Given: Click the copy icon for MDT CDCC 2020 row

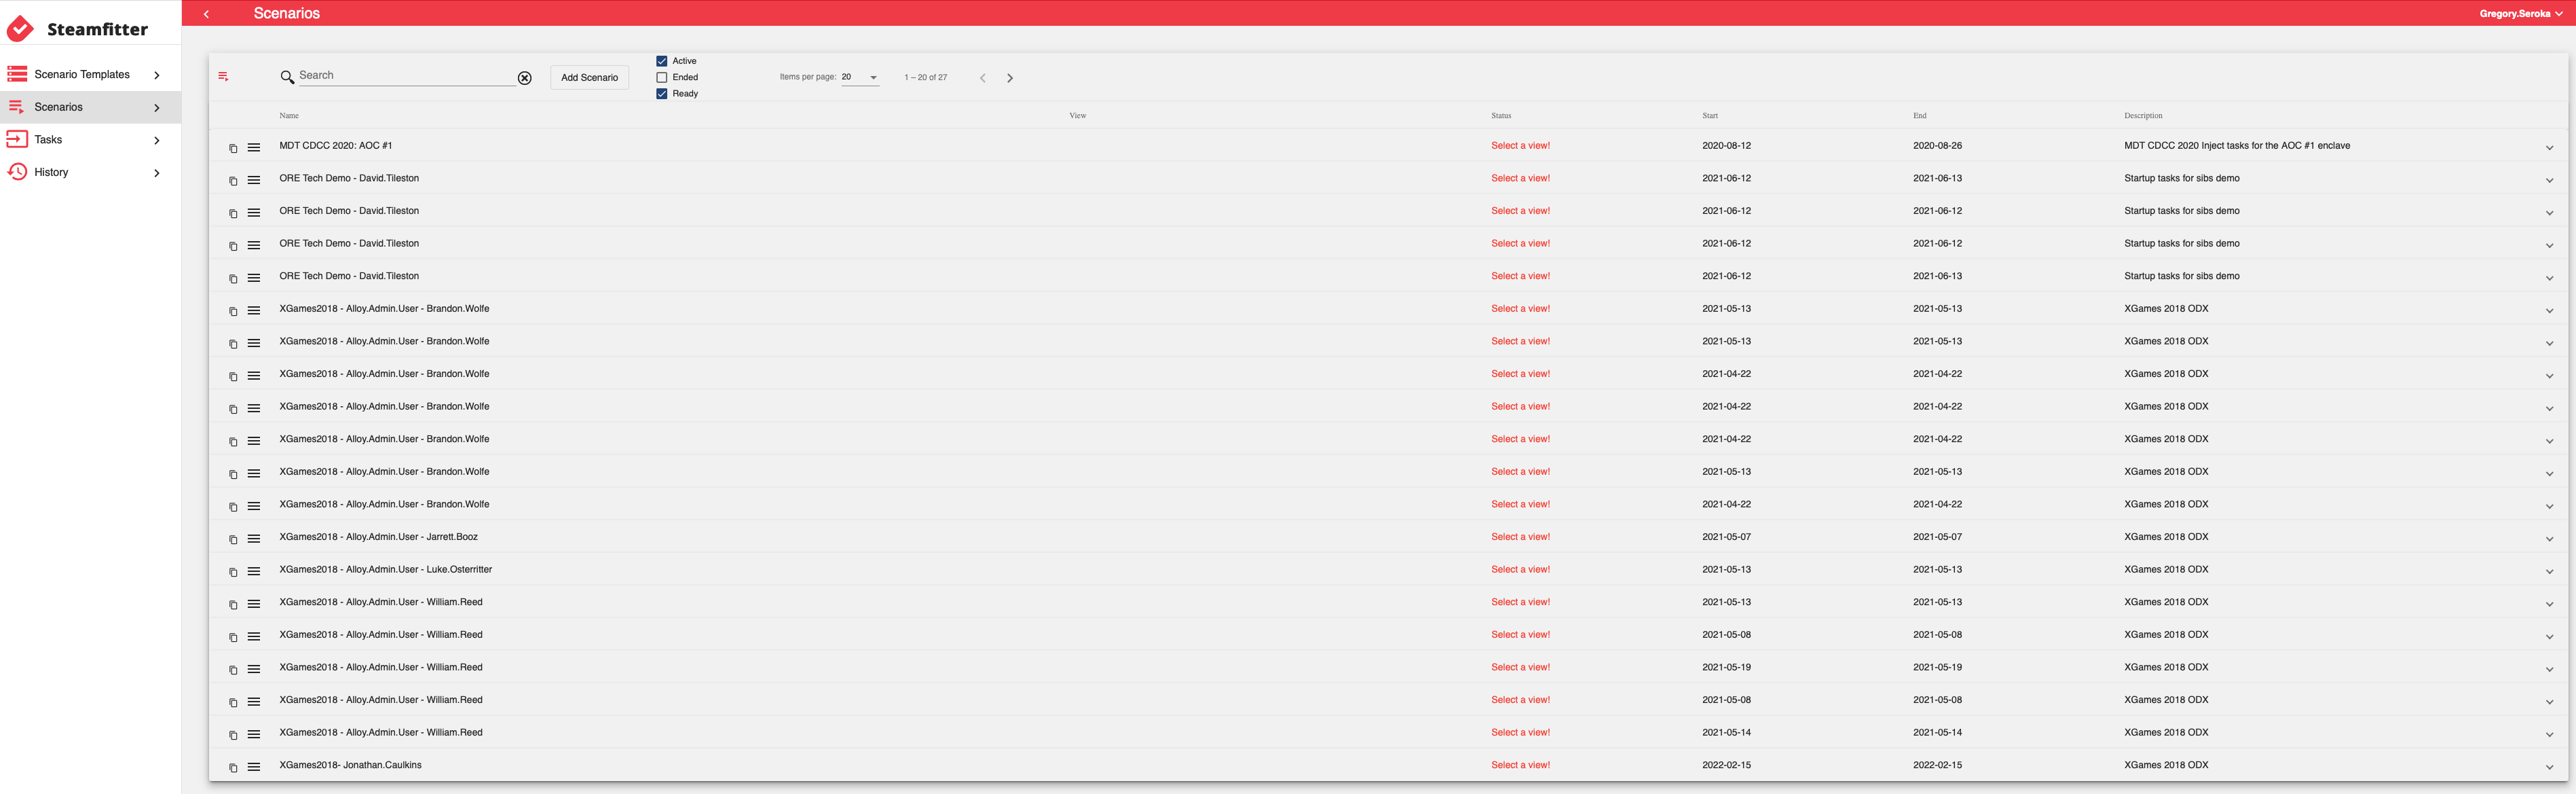Looking at the screenshot, I should (x=233, y=148).
